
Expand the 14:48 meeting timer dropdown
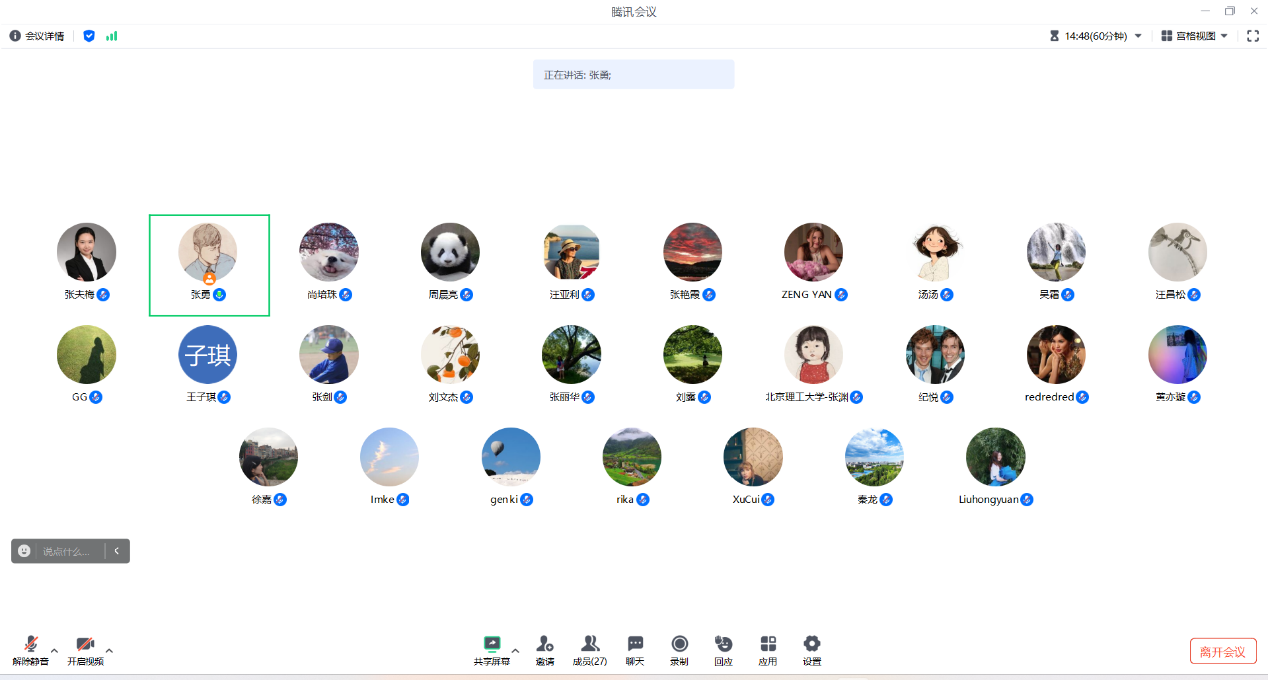1138,36
